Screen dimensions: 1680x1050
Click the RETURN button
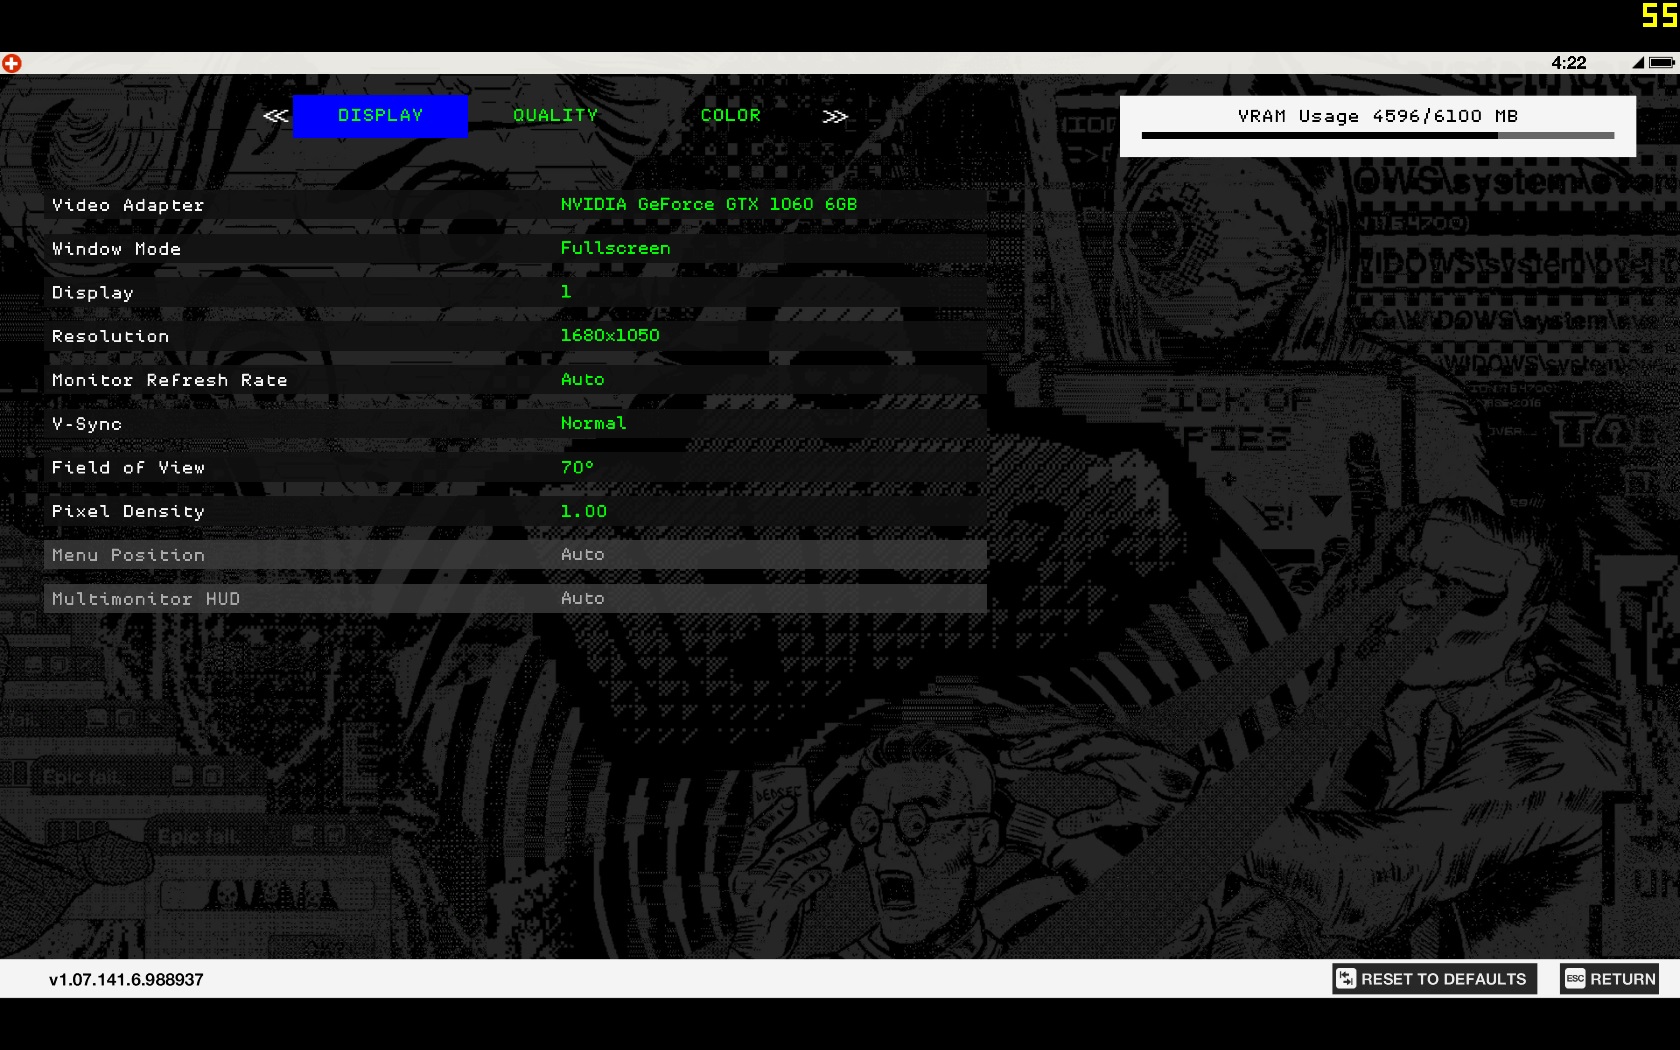1609,979
